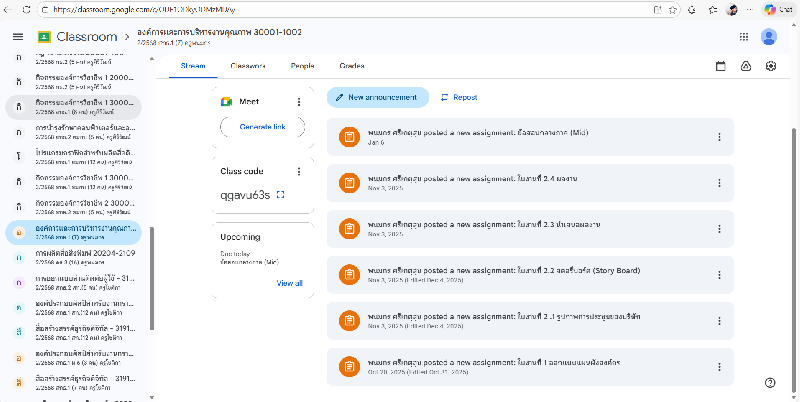Open the class Drive folder icon
Viewport: 800px width, 402px height.
[x=746, y=66]
